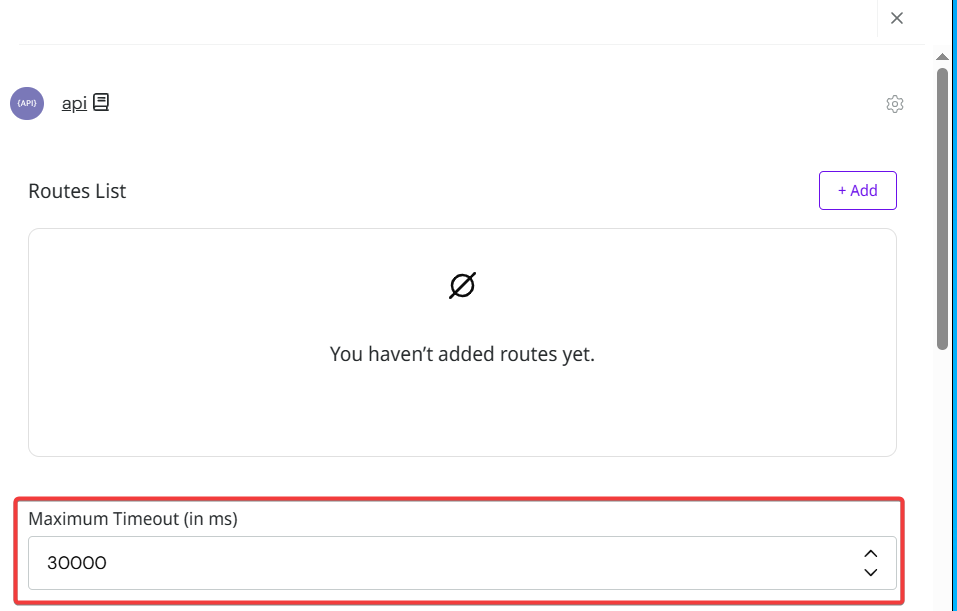Open the underlined api link
The width and height of the screenshot is (957, 611).
[74, 103]
